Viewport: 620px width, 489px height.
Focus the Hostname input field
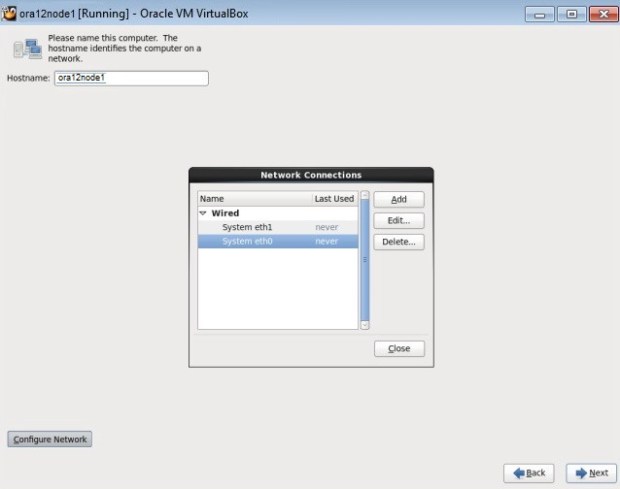pyautogui.click(x=131, y=78)
